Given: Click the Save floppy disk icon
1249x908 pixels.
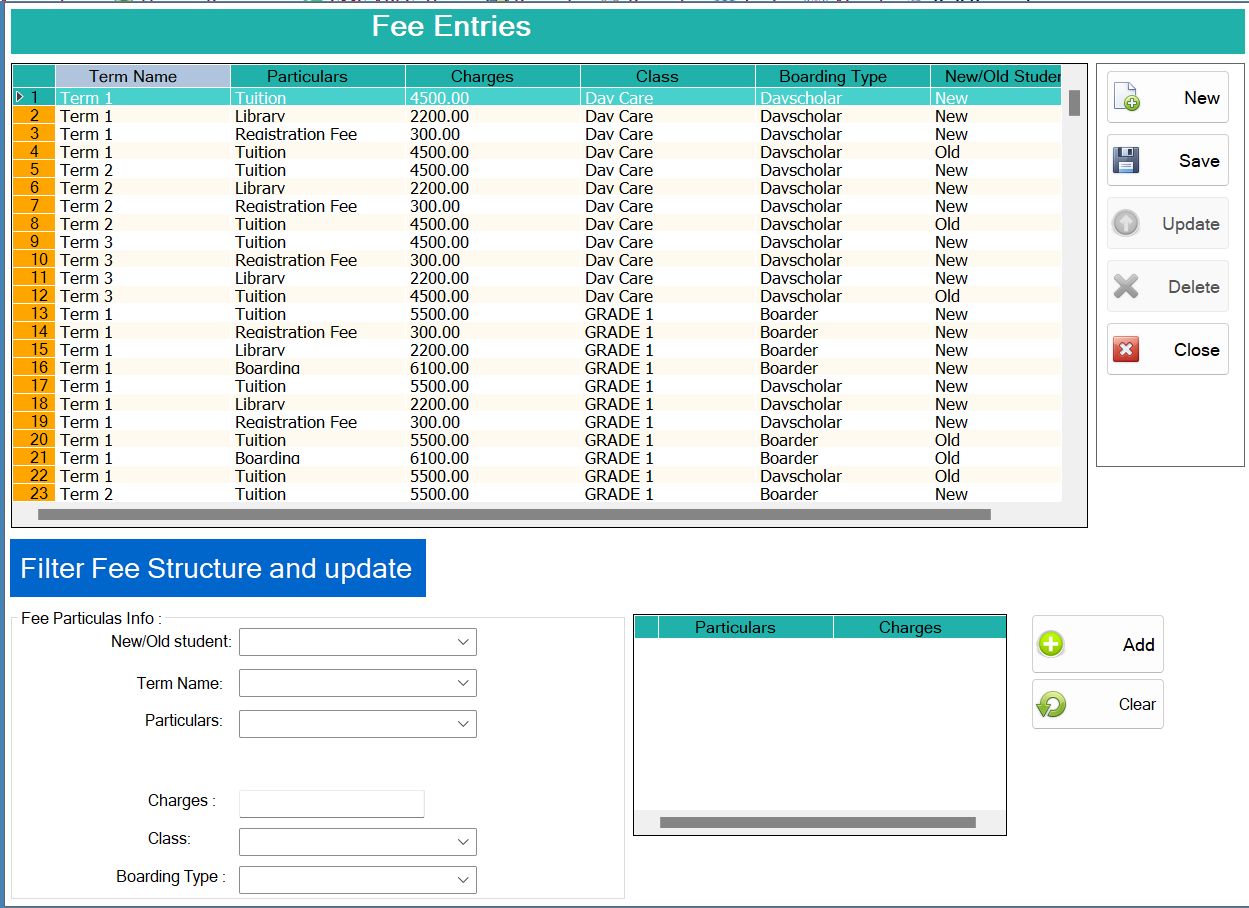Looking at the screenshot, I should point(1127,160).
